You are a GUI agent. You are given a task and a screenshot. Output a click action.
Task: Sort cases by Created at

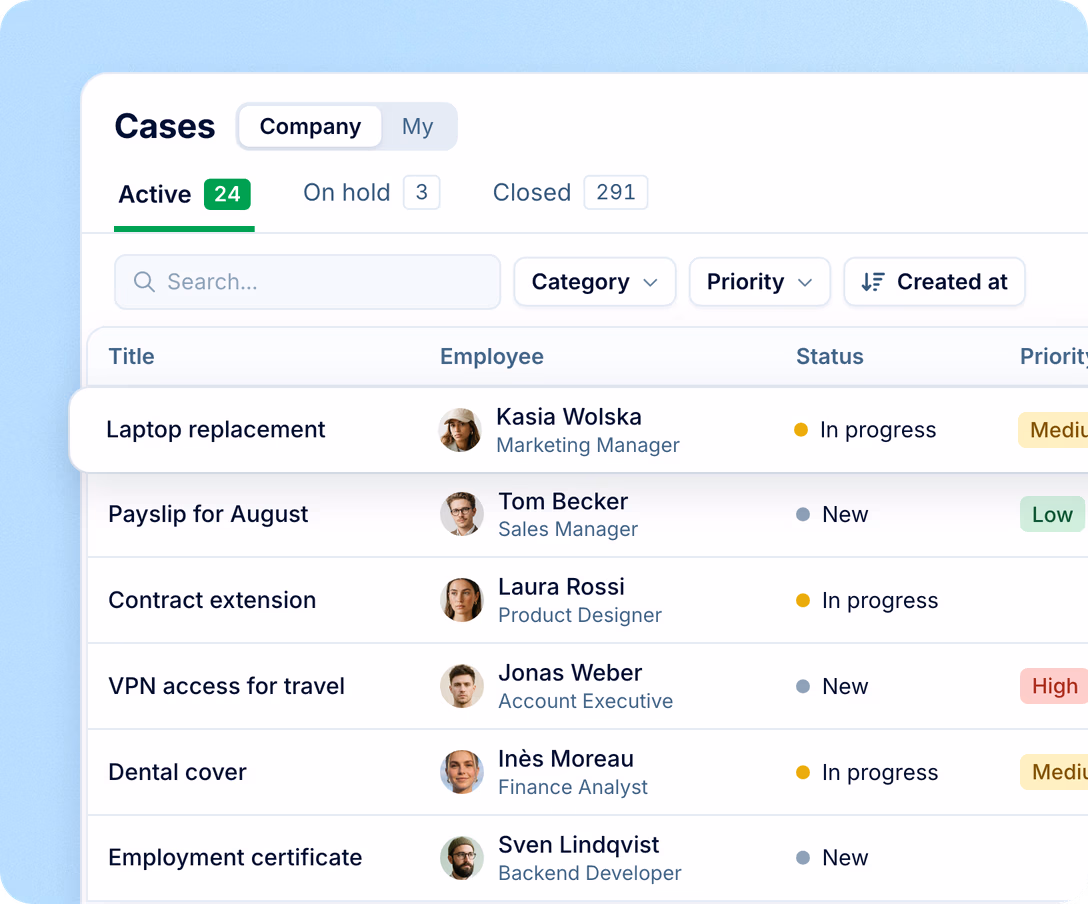(934, 282)
